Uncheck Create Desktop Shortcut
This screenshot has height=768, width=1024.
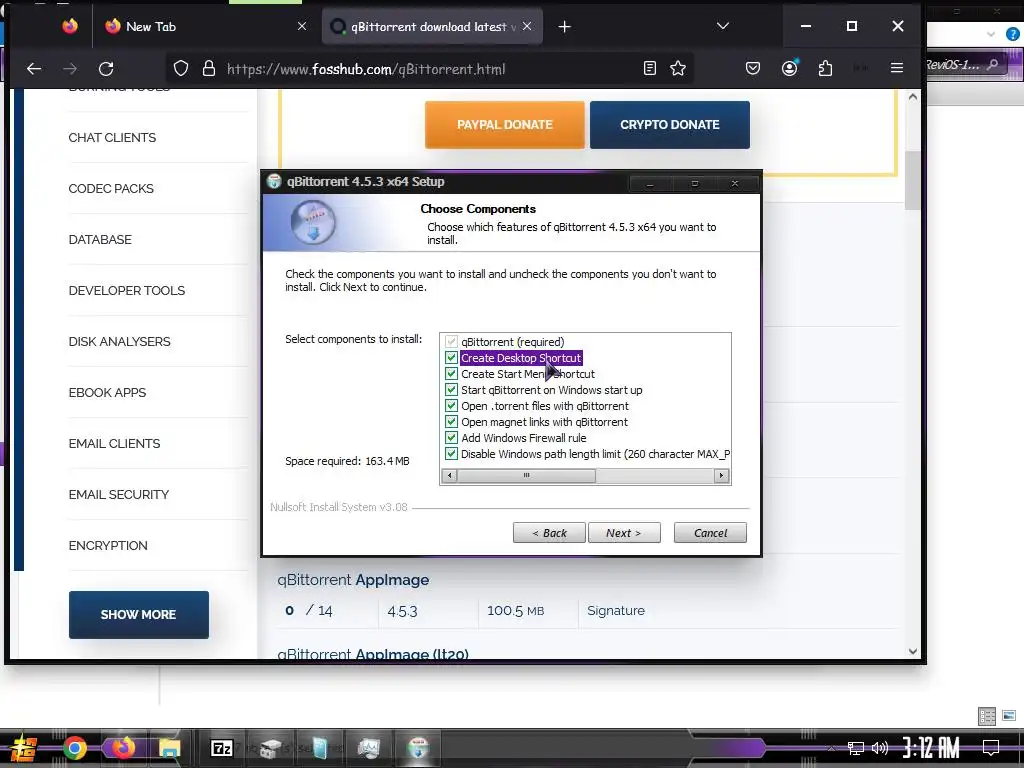click(451, 358)
